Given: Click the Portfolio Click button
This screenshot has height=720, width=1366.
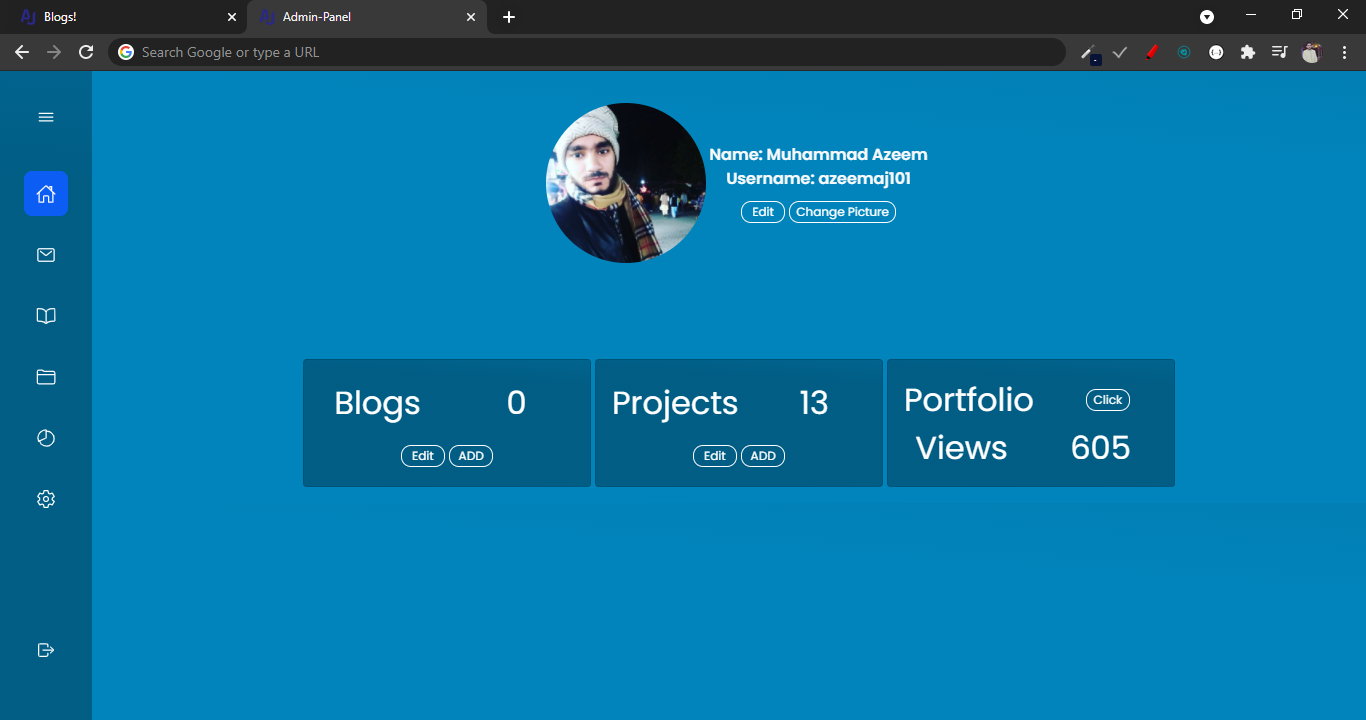Looking at the screenshot, I should pyautogui.click(x=1108, y=400).
